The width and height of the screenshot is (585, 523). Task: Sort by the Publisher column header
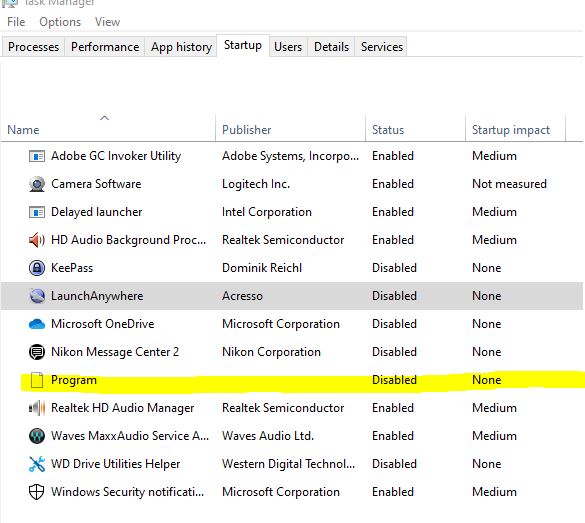click(x=290, y=129)
